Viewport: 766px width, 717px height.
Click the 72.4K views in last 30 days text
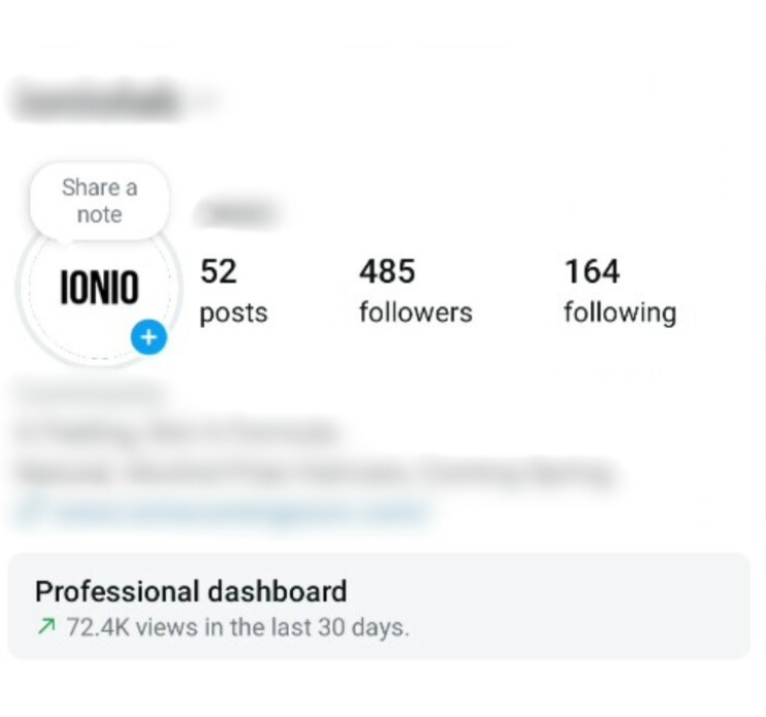coord(237,627)
